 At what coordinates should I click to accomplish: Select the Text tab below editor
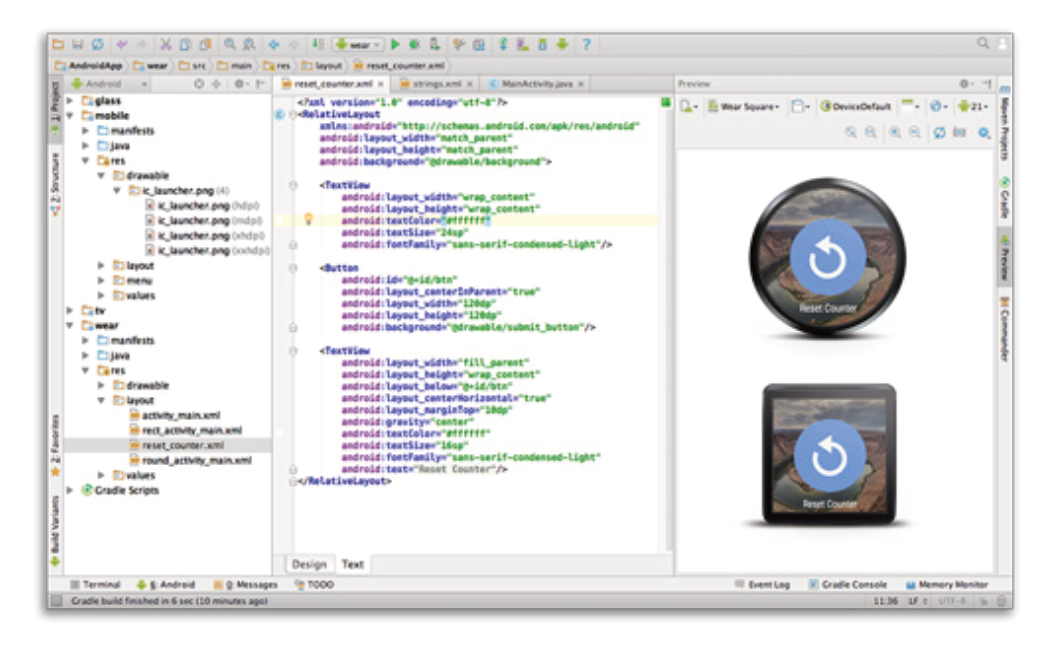click(352, 564)
